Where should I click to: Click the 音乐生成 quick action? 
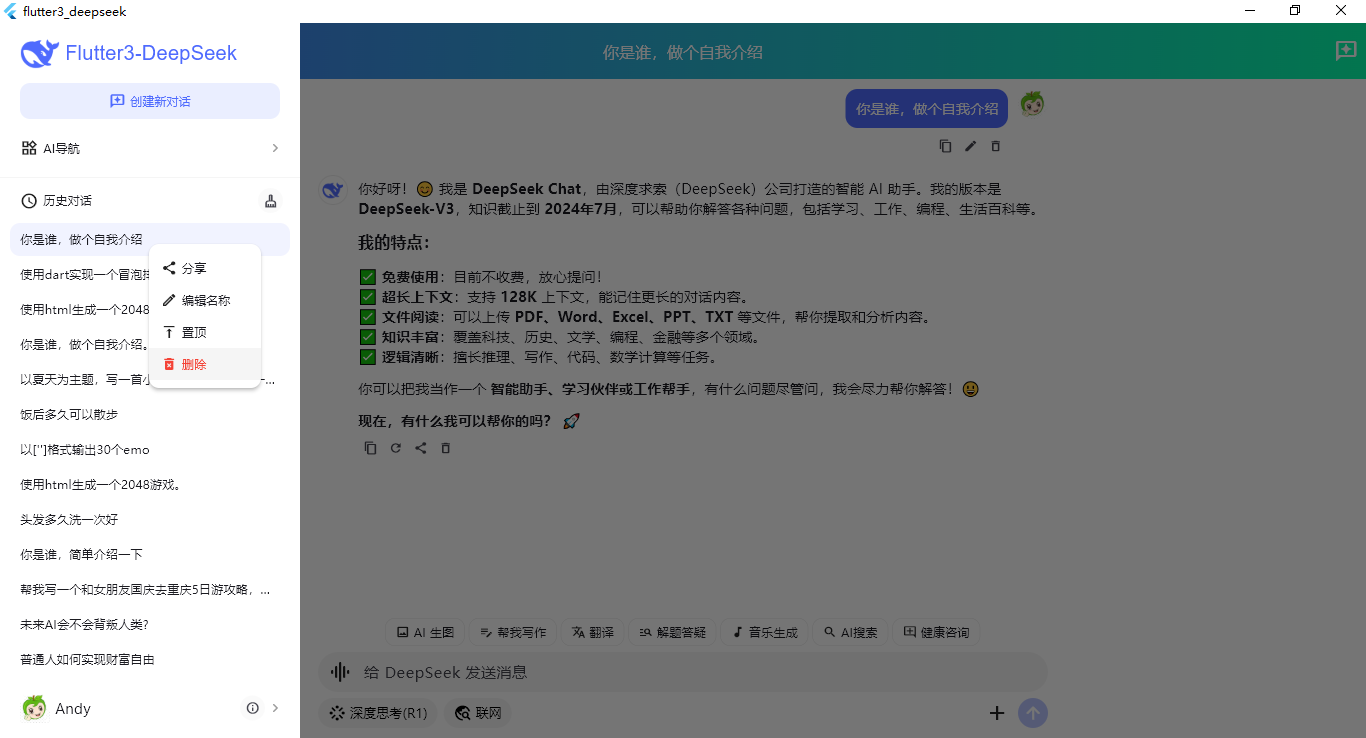(765, 632)
